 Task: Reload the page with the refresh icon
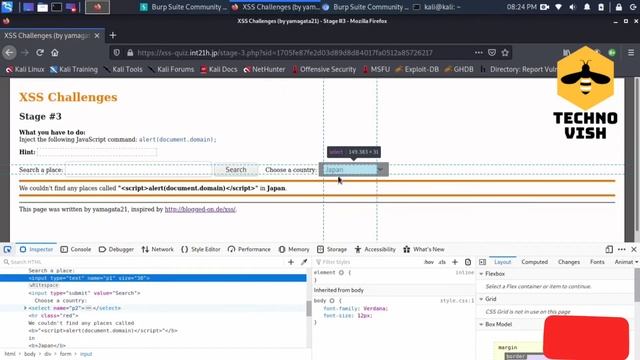pos(40,53)
